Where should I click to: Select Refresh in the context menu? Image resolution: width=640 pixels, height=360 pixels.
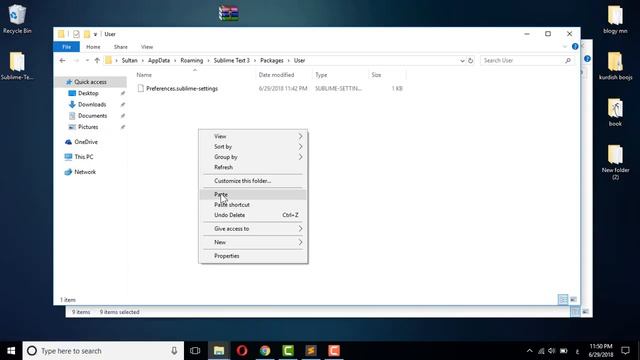click(253, 167)
